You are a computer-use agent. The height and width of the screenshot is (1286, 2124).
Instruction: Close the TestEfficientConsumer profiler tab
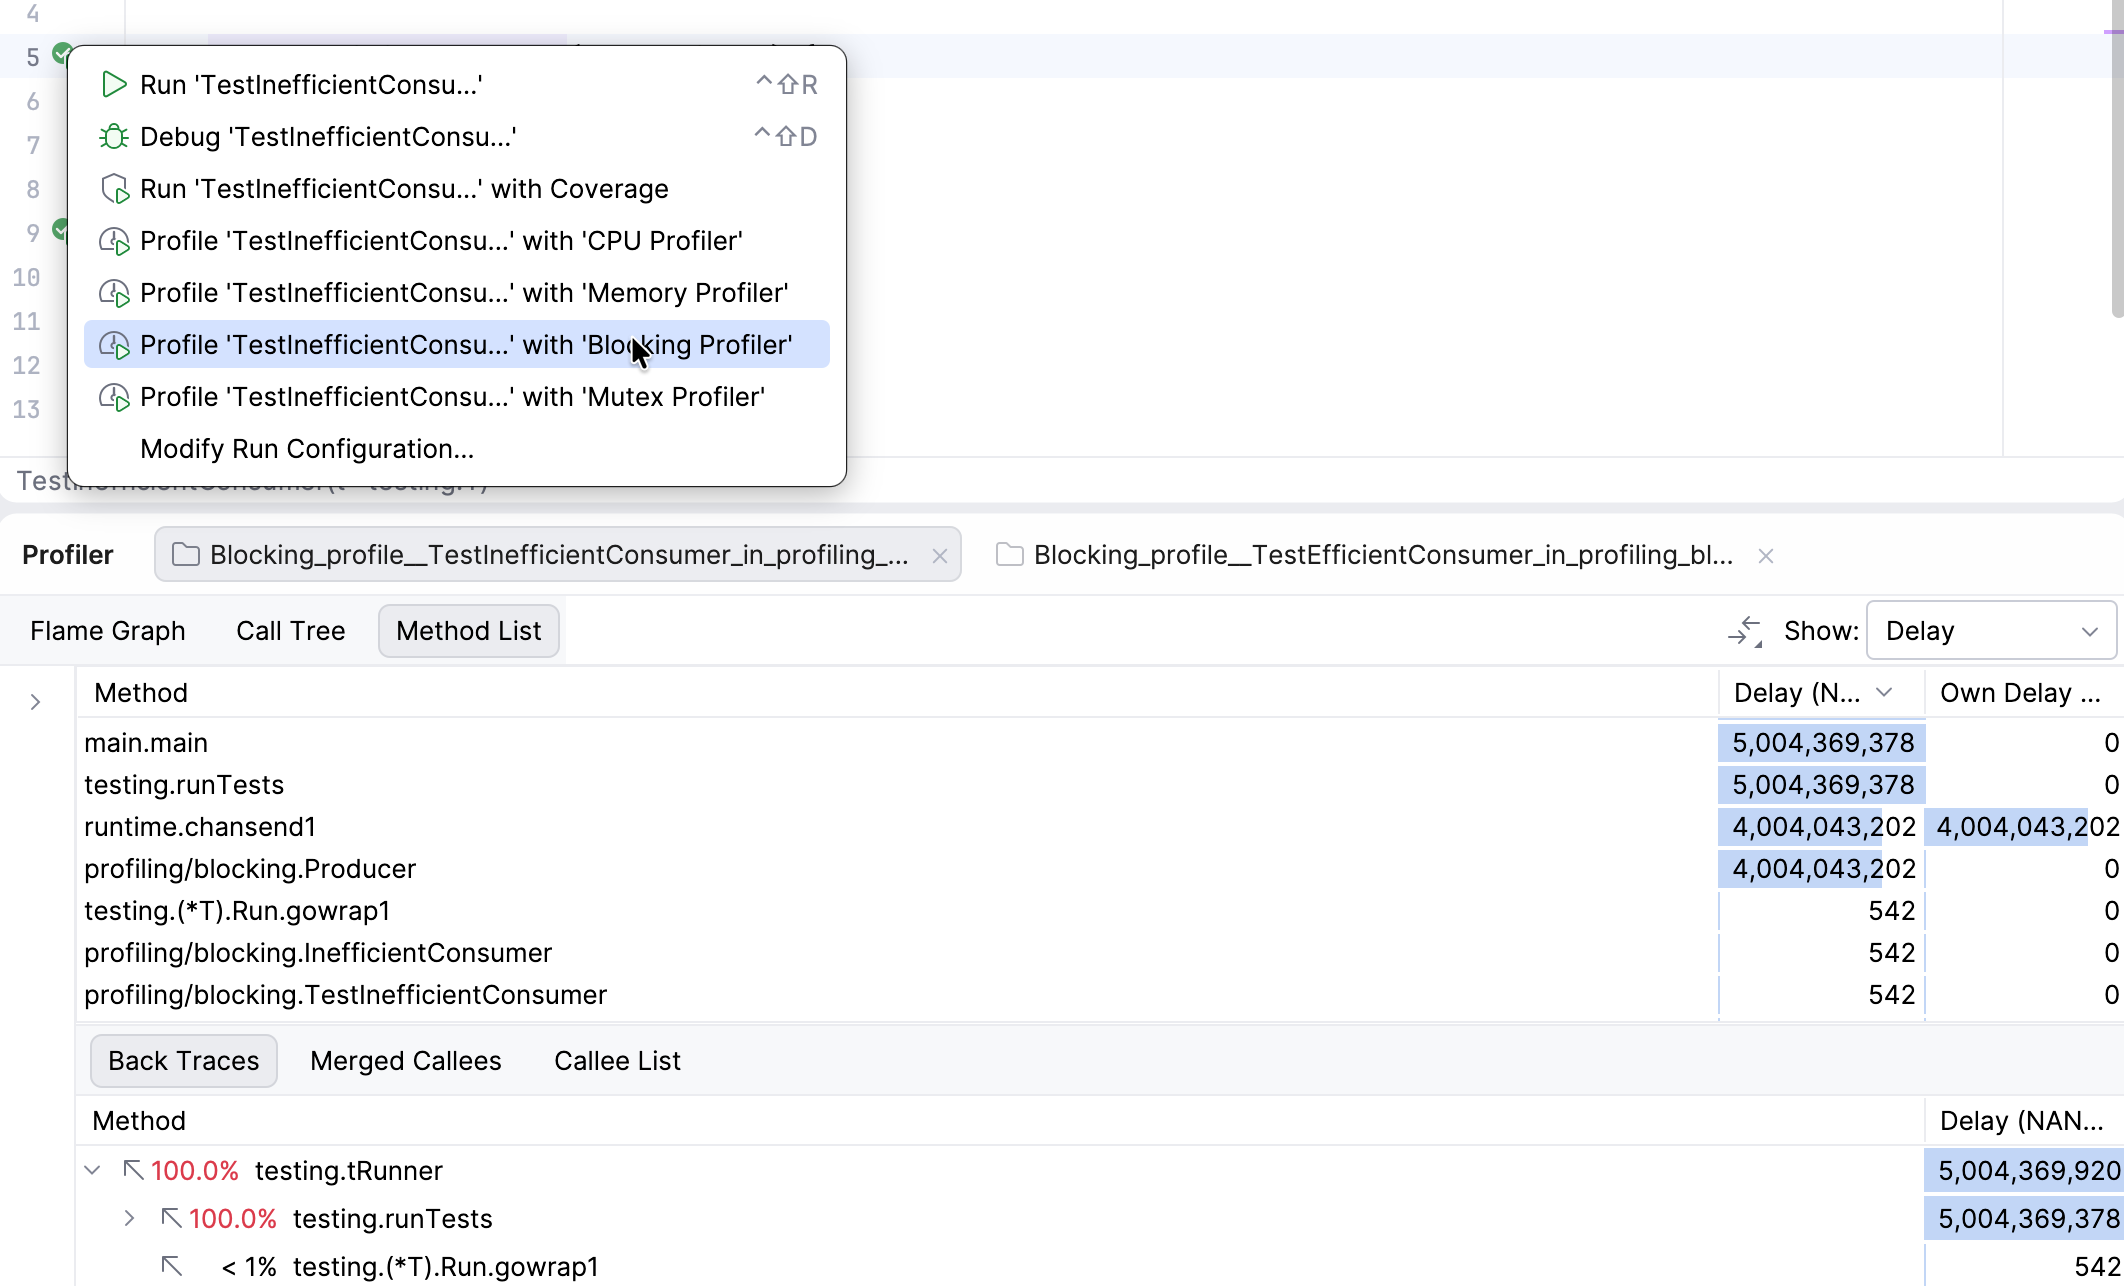click(1766, 556)
